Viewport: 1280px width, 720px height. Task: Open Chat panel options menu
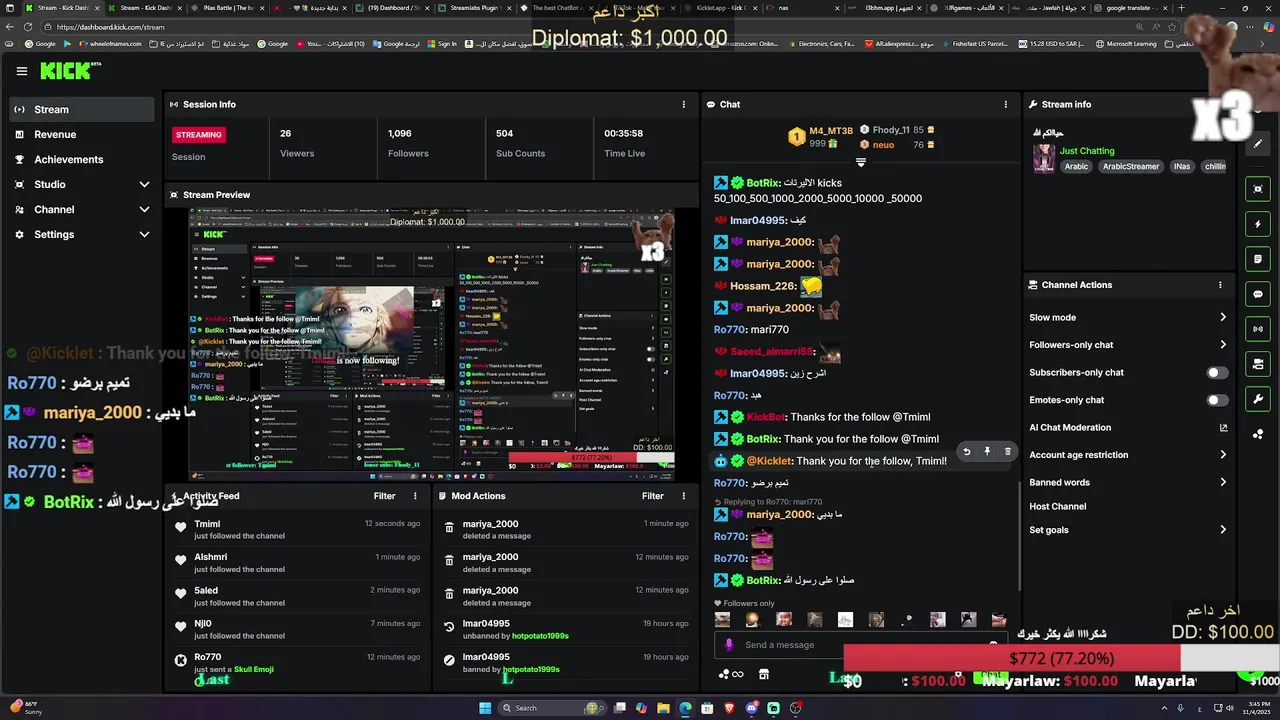[1005, 104]
